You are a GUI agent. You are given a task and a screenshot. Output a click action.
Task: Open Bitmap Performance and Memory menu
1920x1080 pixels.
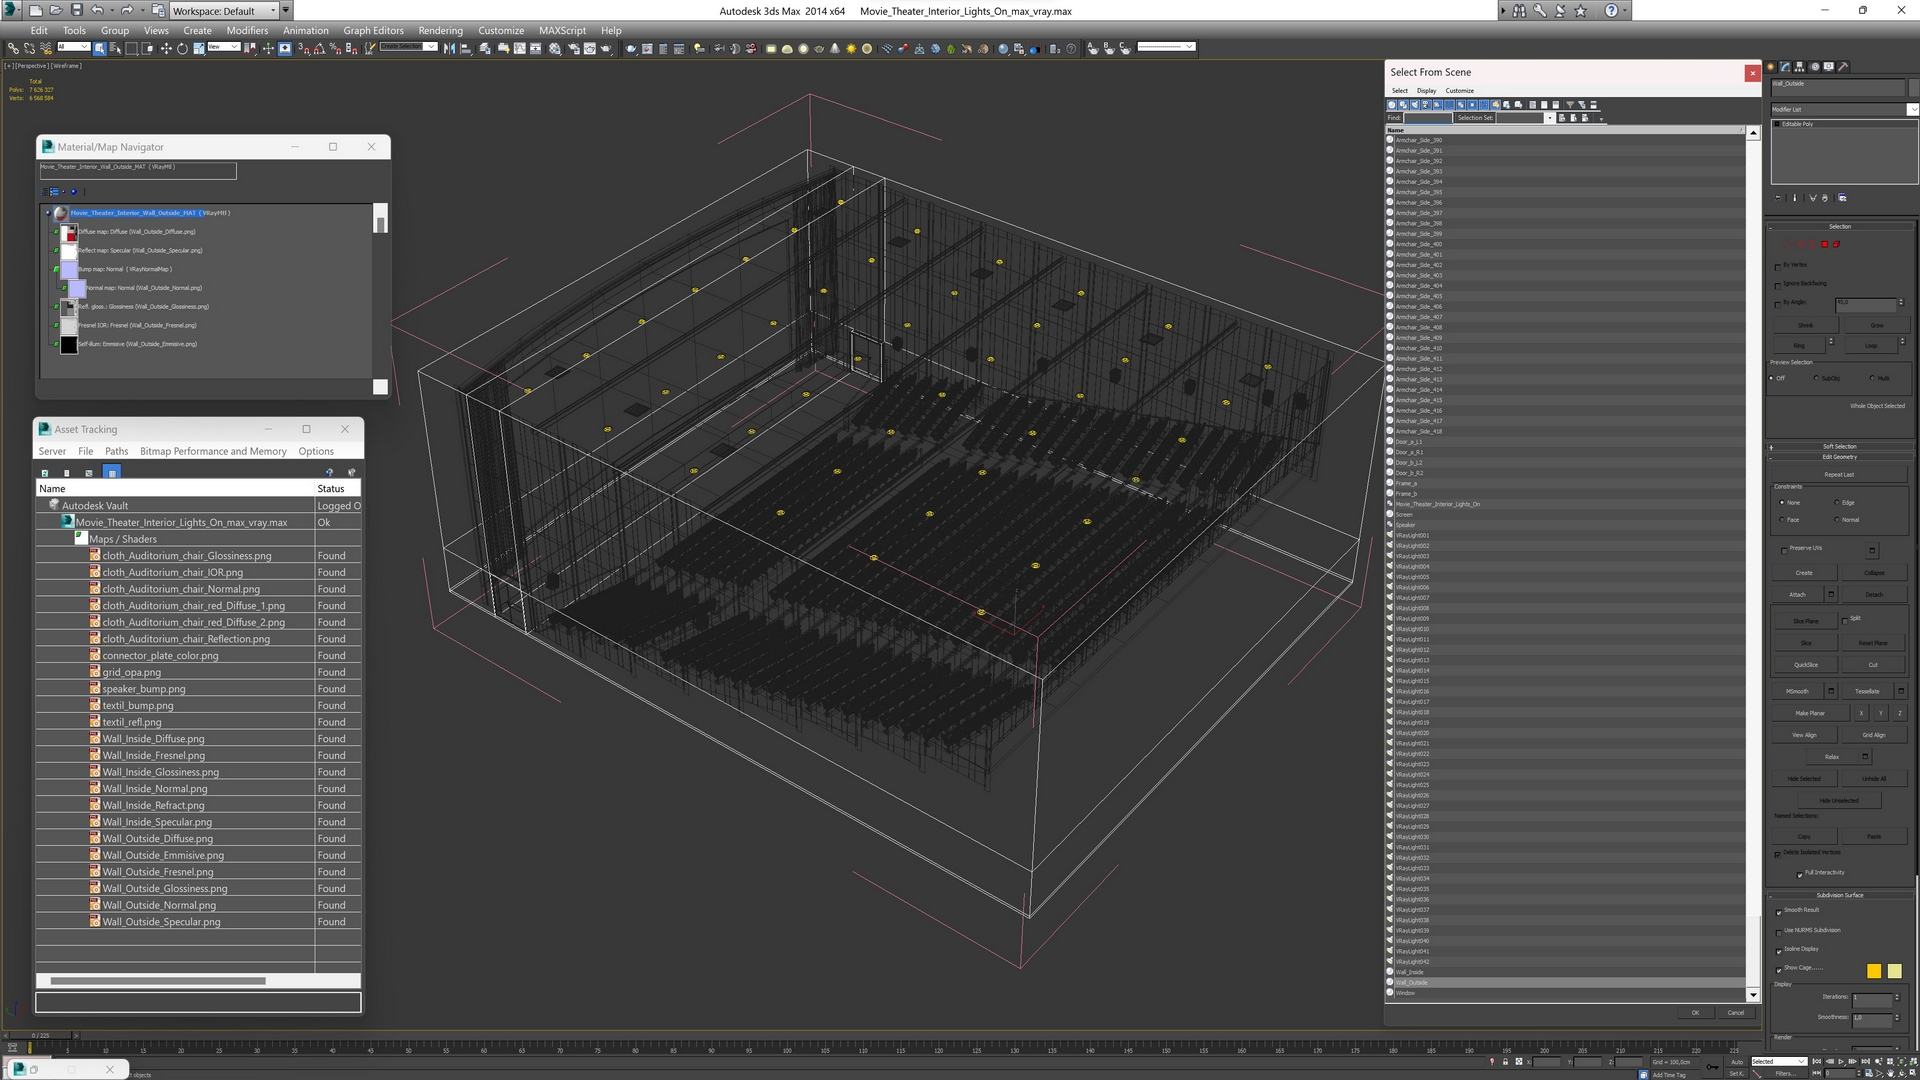coord(213,451)
